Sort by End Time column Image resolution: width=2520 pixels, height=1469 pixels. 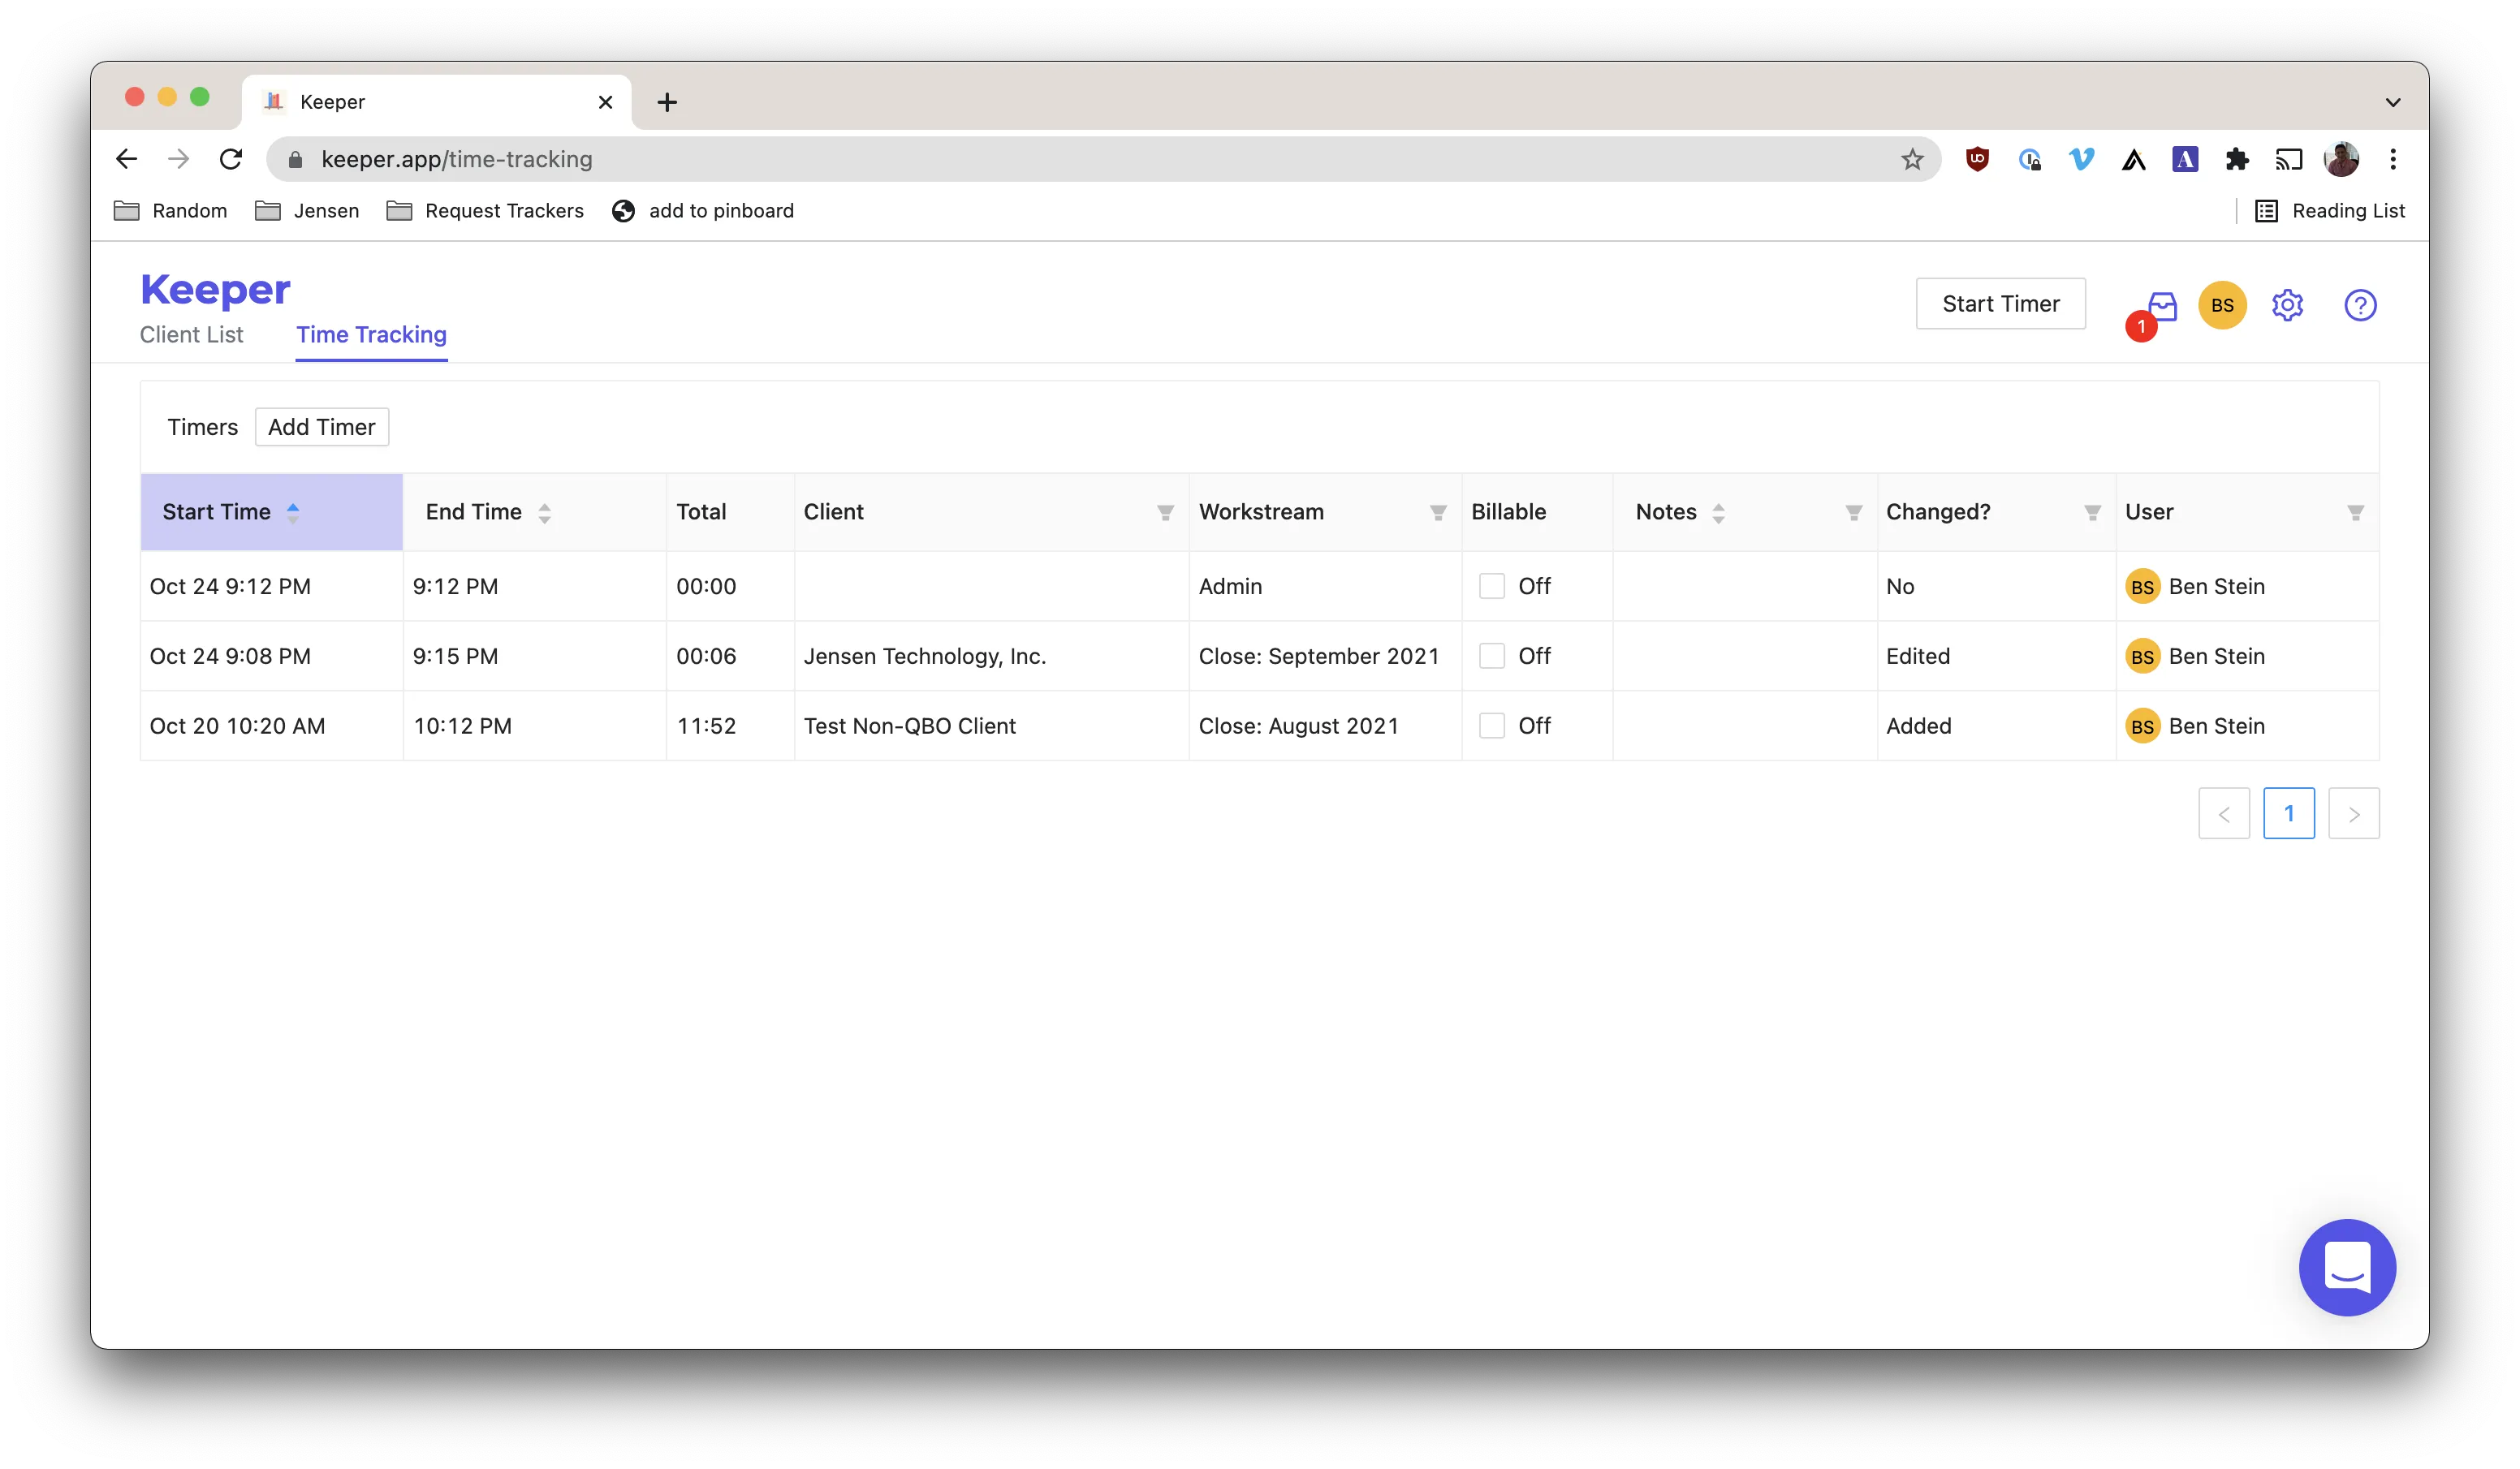(534, 512)
